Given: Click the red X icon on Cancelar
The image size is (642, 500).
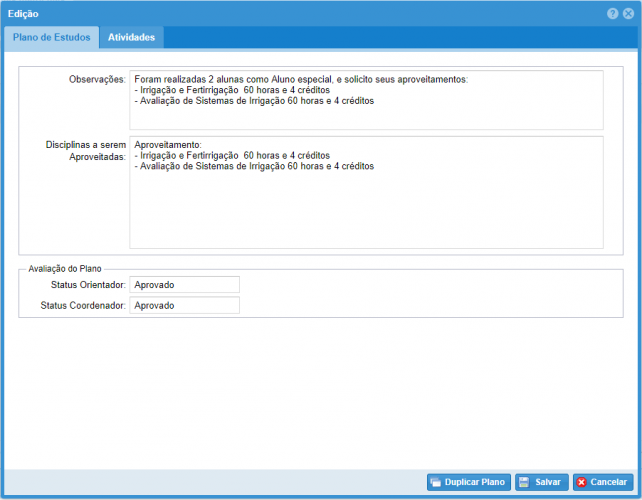Looking at the screenshot, I should 582,482.
